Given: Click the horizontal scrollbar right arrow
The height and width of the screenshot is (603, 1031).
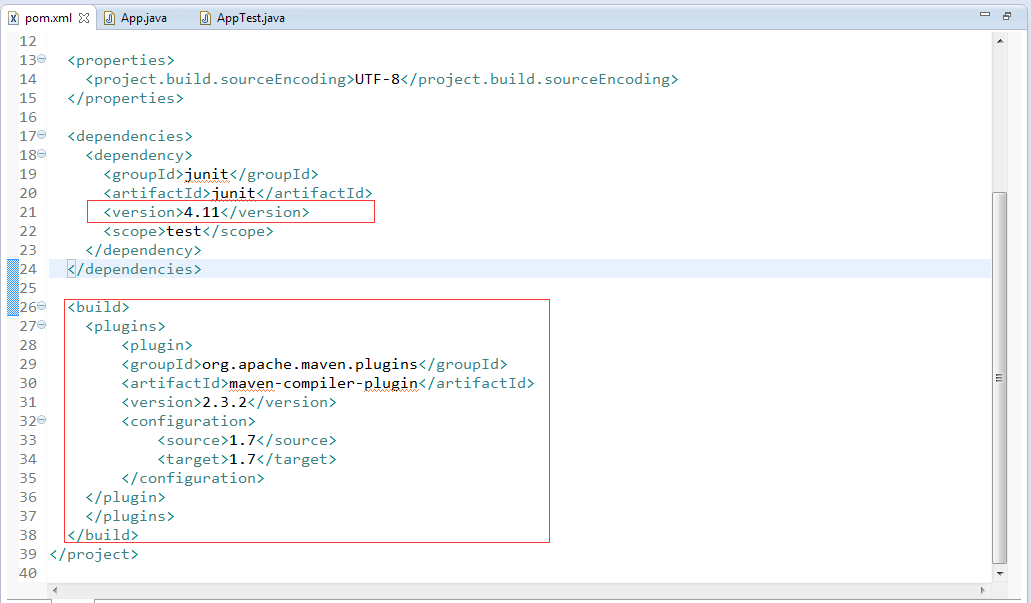Looking at the screenshot, I should click(x=983, y=590).
